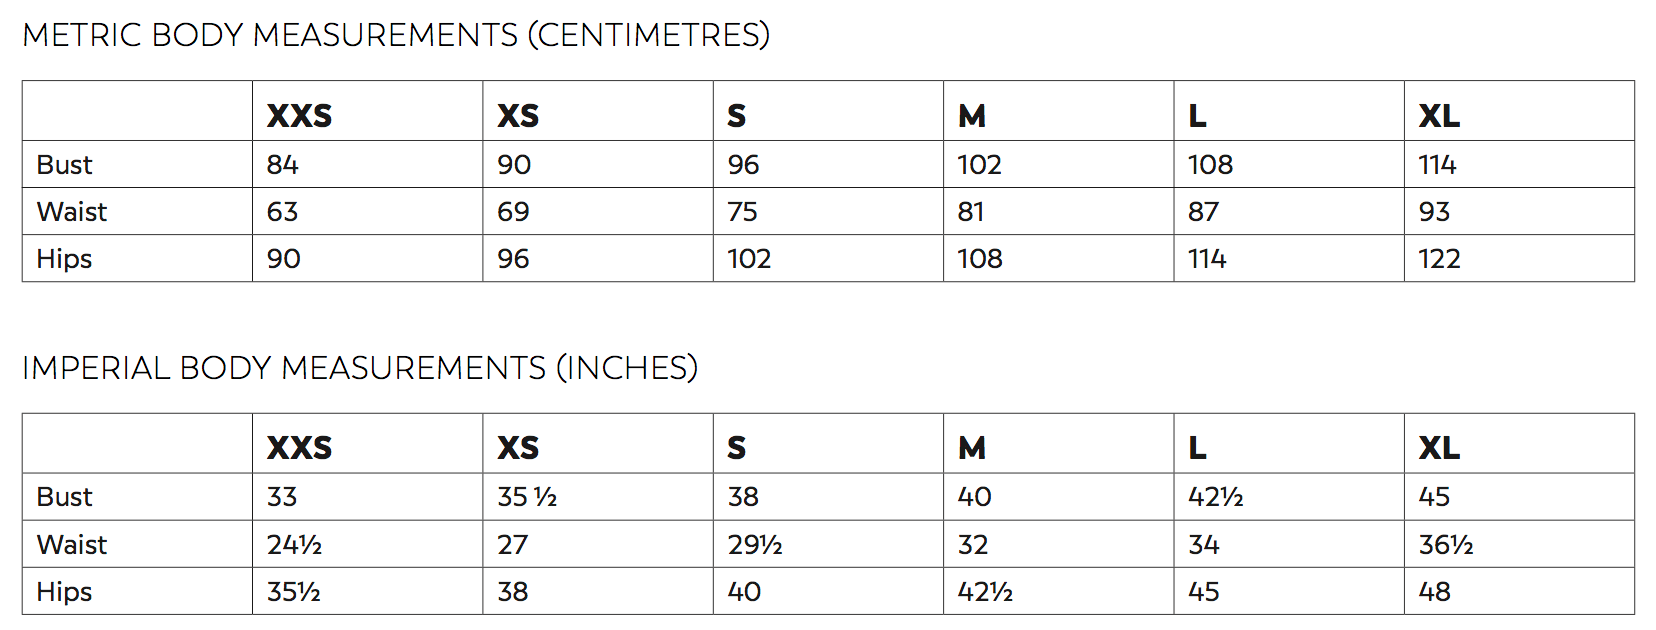Select the imperial waist value 29½

point(755,545)
